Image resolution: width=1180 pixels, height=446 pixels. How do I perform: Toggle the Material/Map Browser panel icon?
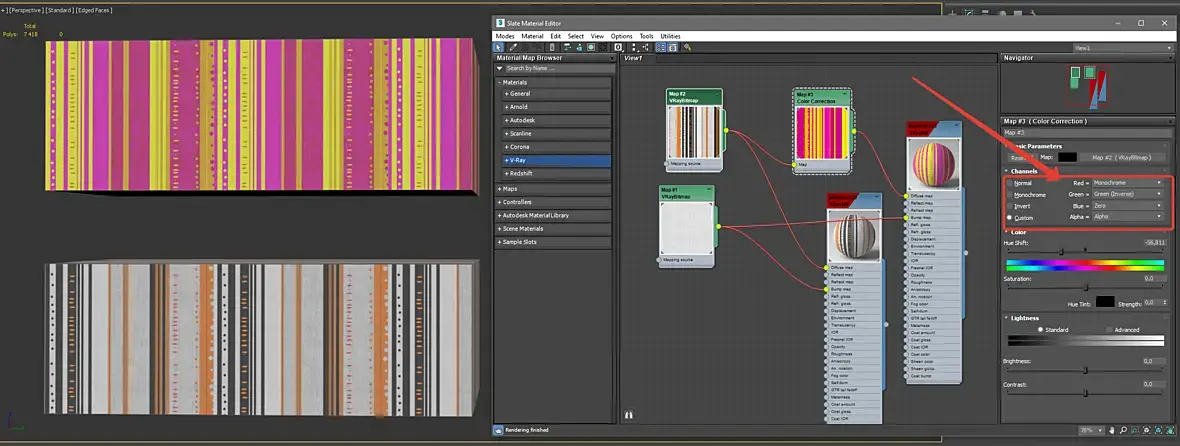(x=660, y=47)
